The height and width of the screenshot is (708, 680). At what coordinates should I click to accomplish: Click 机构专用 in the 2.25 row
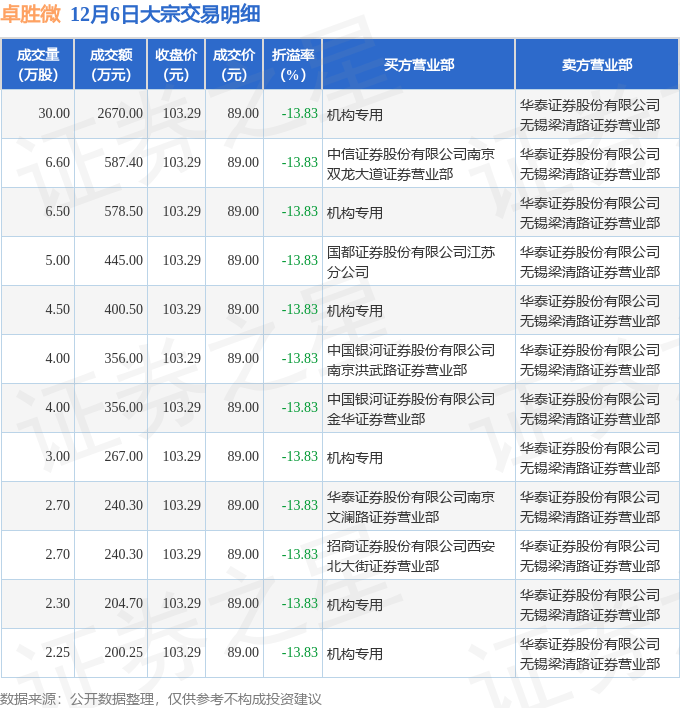click(x=354, y=654)
